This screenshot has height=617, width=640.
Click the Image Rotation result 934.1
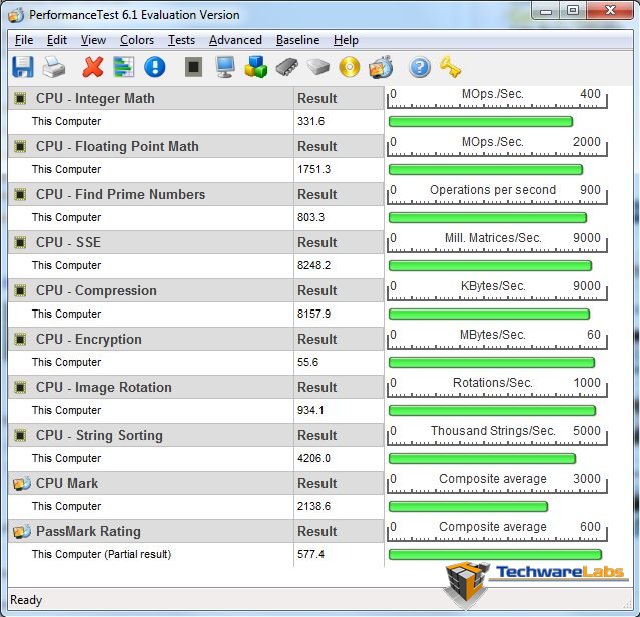tap(311, 410)
